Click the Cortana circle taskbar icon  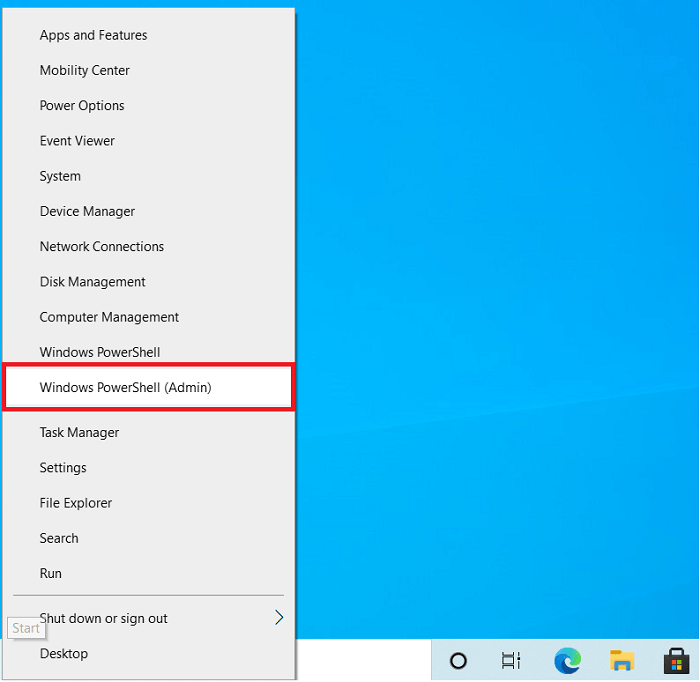click(x=458, y=661)
